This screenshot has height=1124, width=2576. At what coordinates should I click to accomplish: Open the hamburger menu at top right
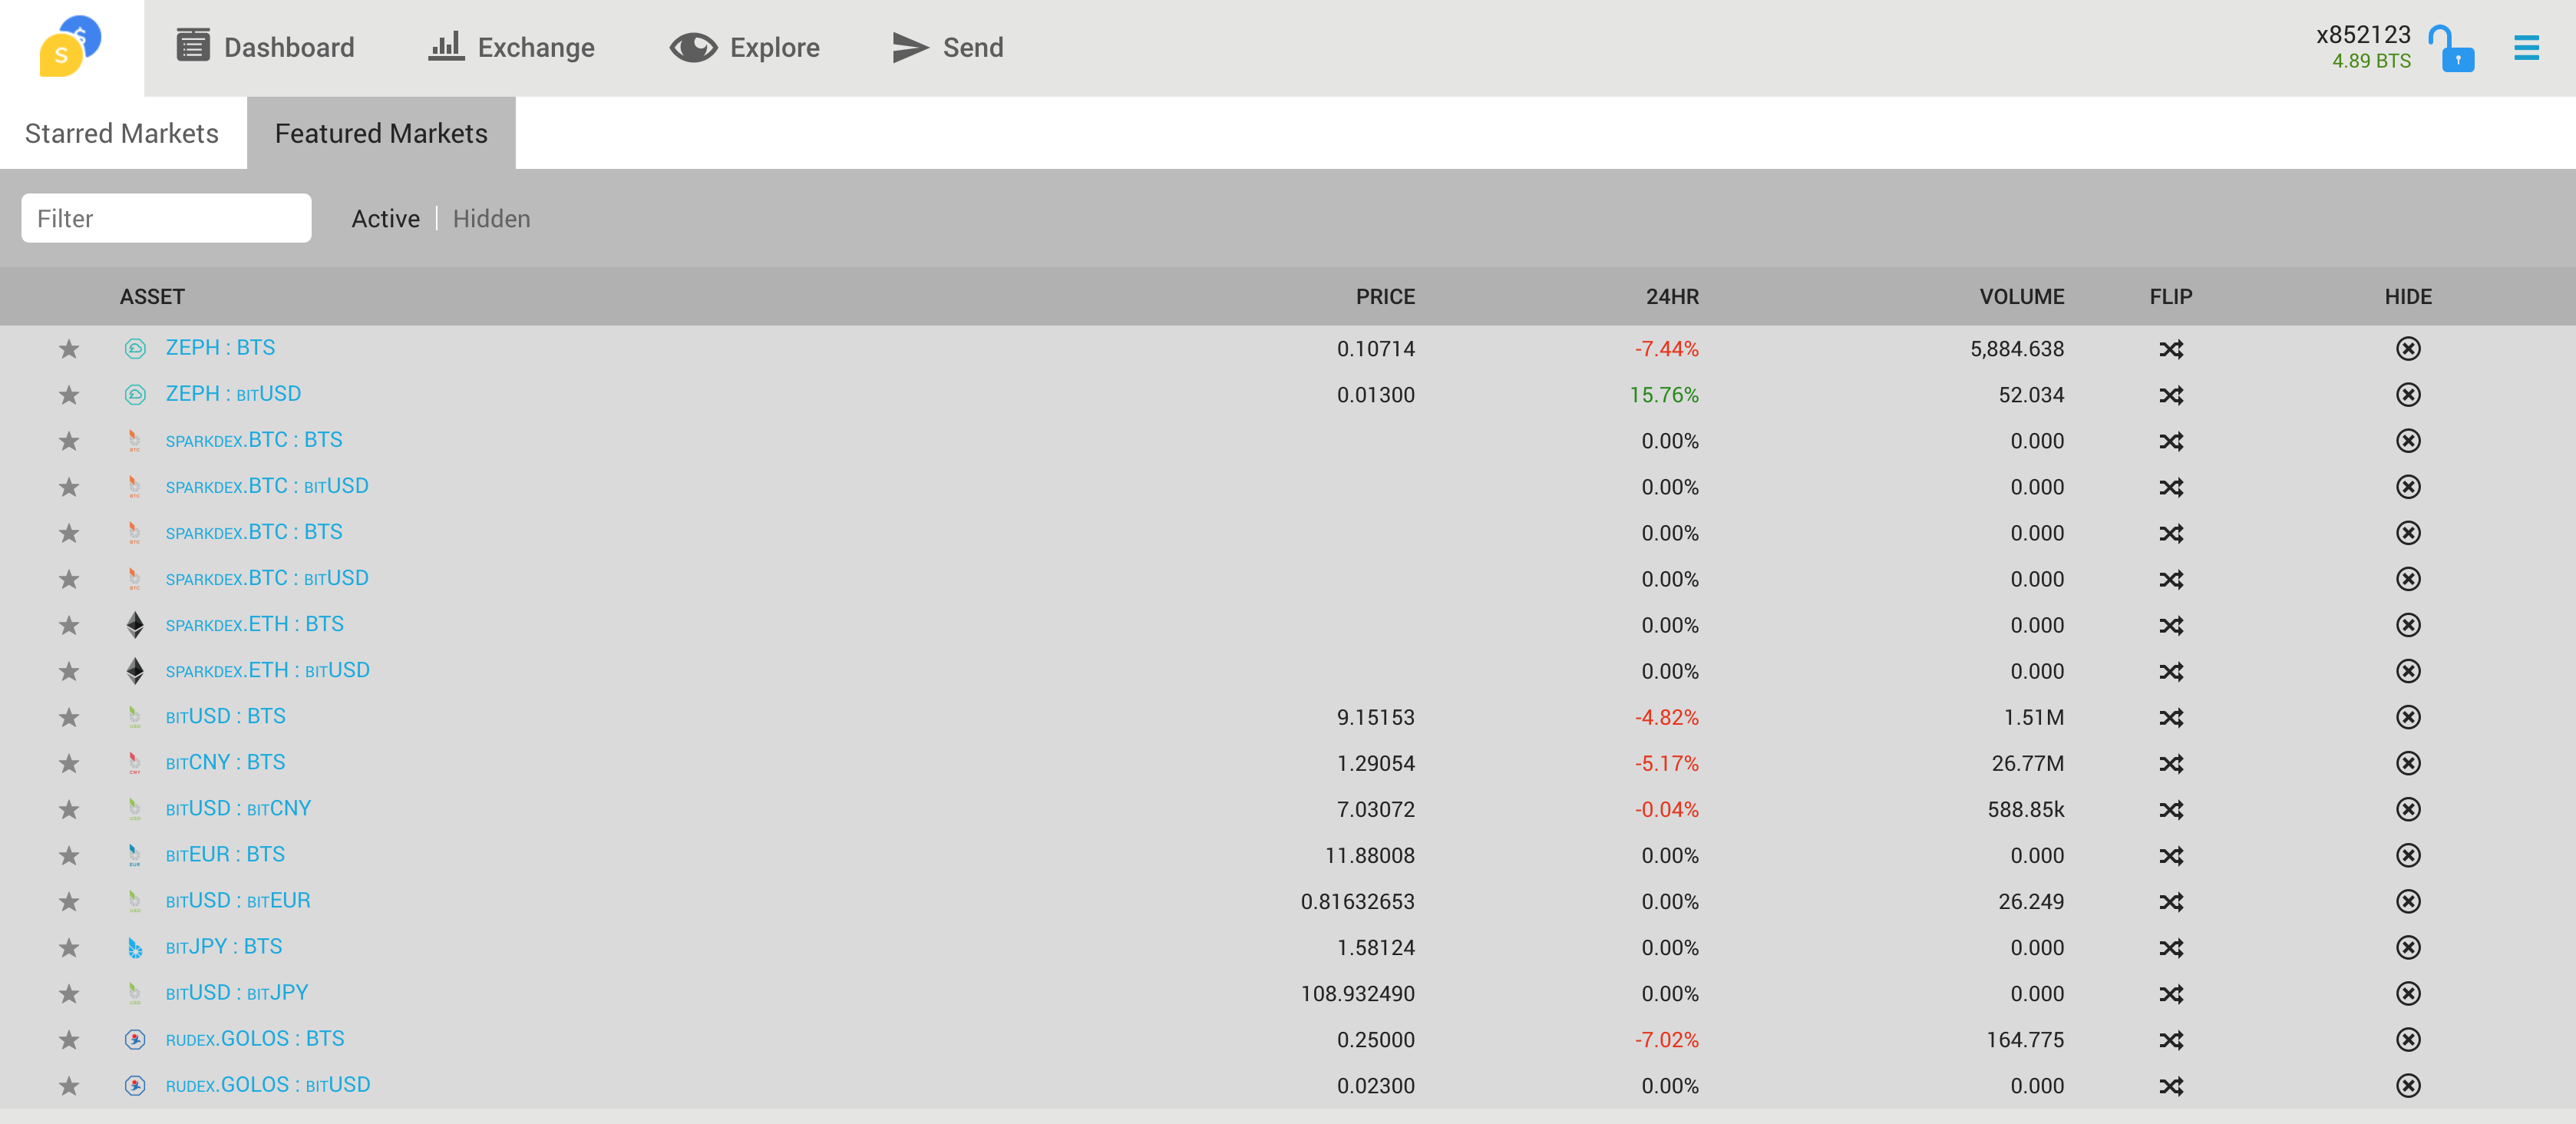pyautogui.click(x=2525, y=48)
